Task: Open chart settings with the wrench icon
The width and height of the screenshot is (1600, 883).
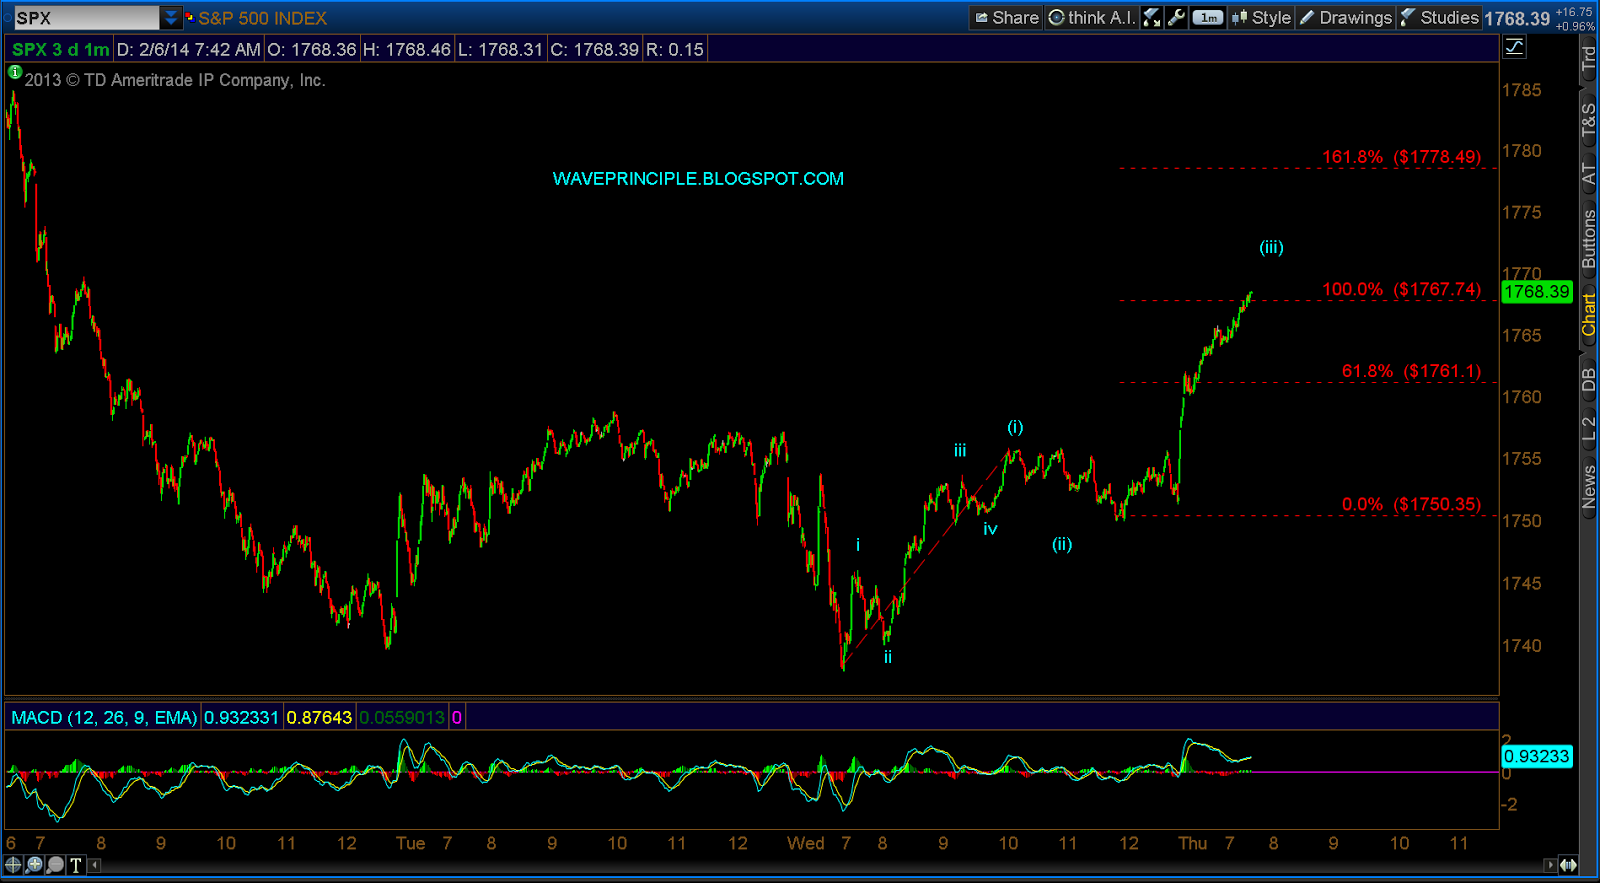Action: coord(1176,17)
